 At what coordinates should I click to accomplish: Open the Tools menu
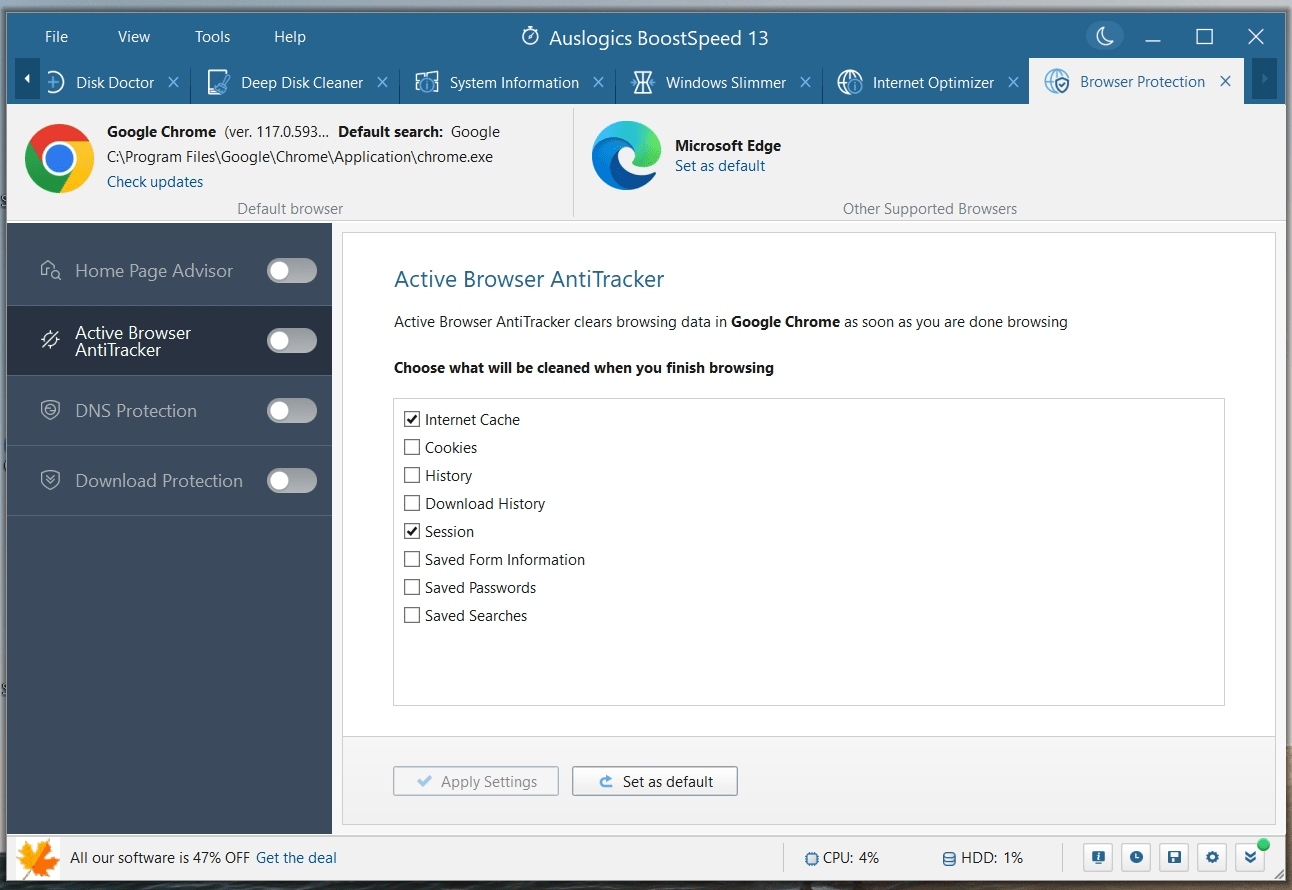click(x=212, y=37)
